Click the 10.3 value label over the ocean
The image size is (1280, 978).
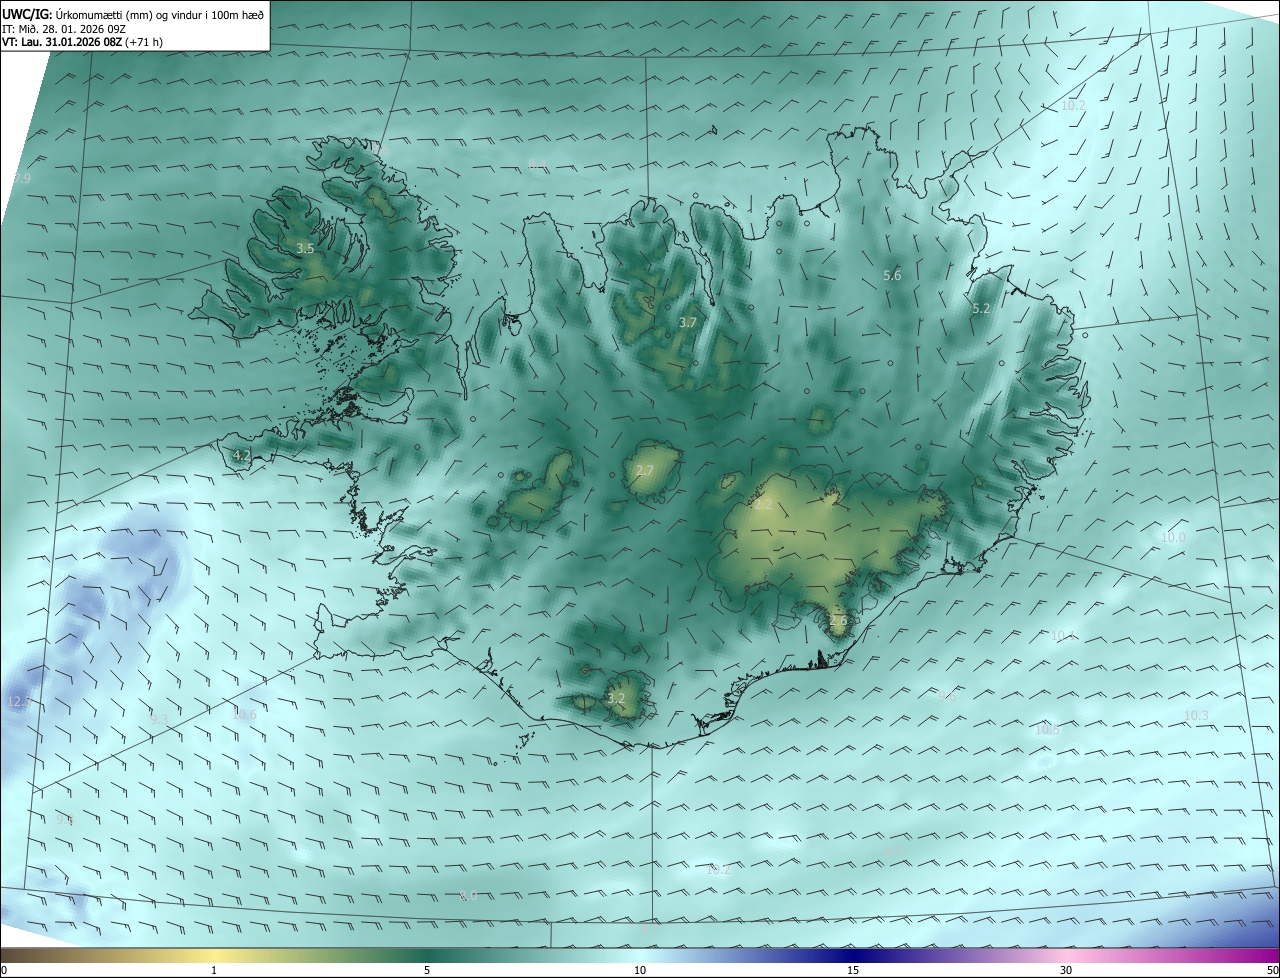point(1196,715)
